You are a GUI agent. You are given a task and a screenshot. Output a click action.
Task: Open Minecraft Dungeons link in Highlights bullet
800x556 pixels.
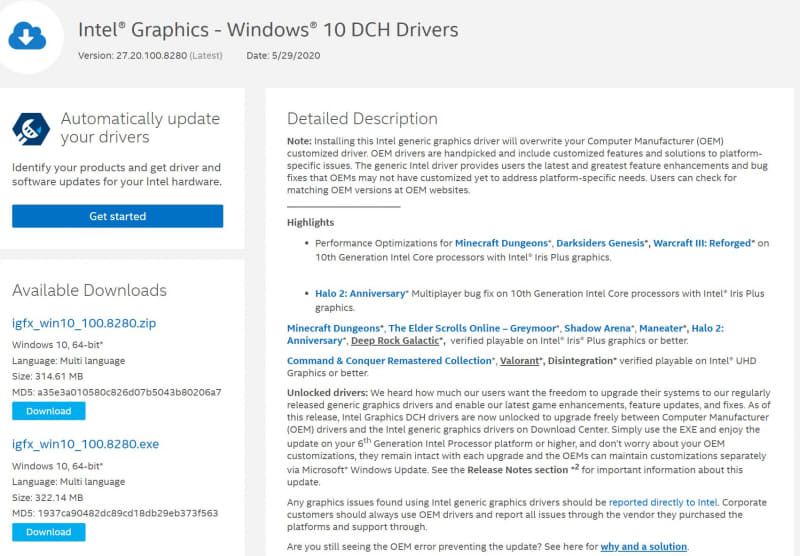click(x=502, y=243)
